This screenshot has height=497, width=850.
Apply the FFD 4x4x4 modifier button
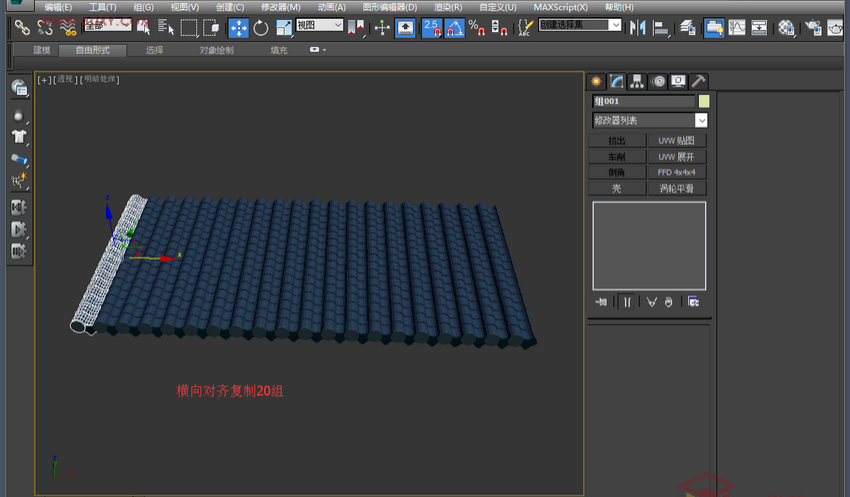677,172
